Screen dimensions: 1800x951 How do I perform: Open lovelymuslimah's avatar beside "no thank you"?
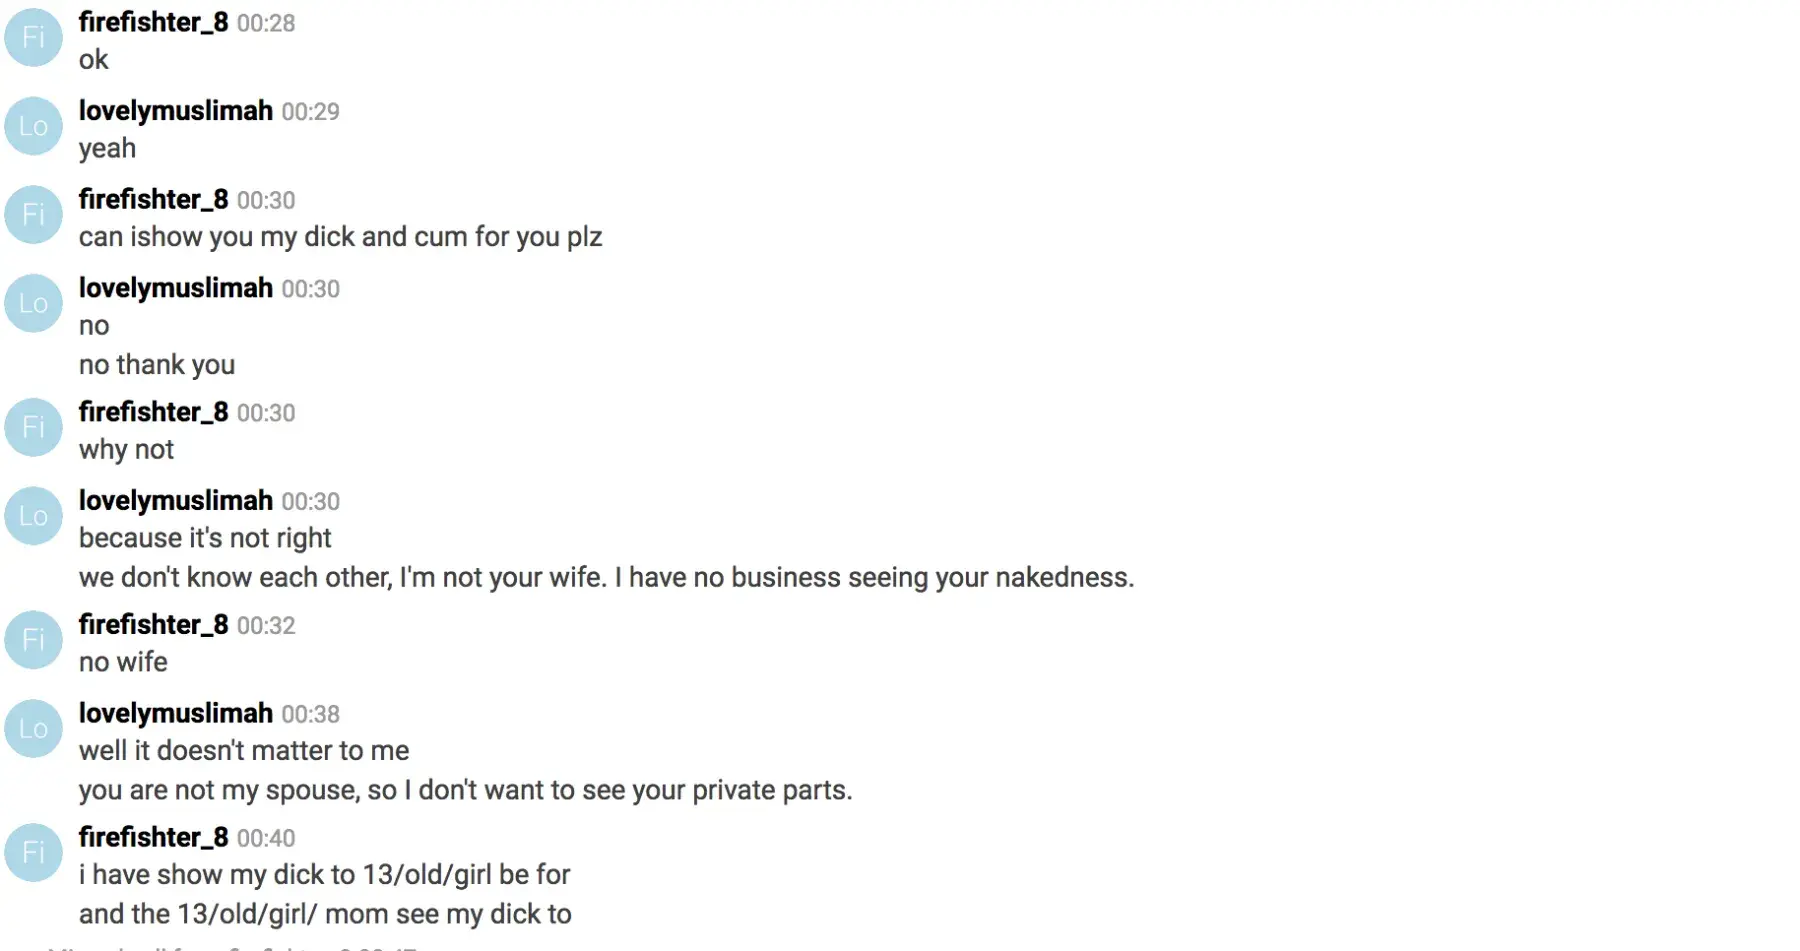coord(34,303)
